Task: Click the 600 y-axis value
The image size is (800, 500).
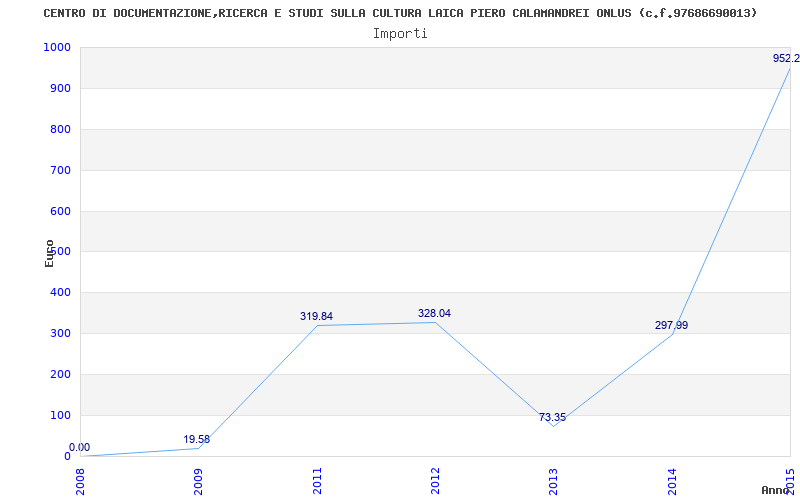Action: (x=60, y=211)
